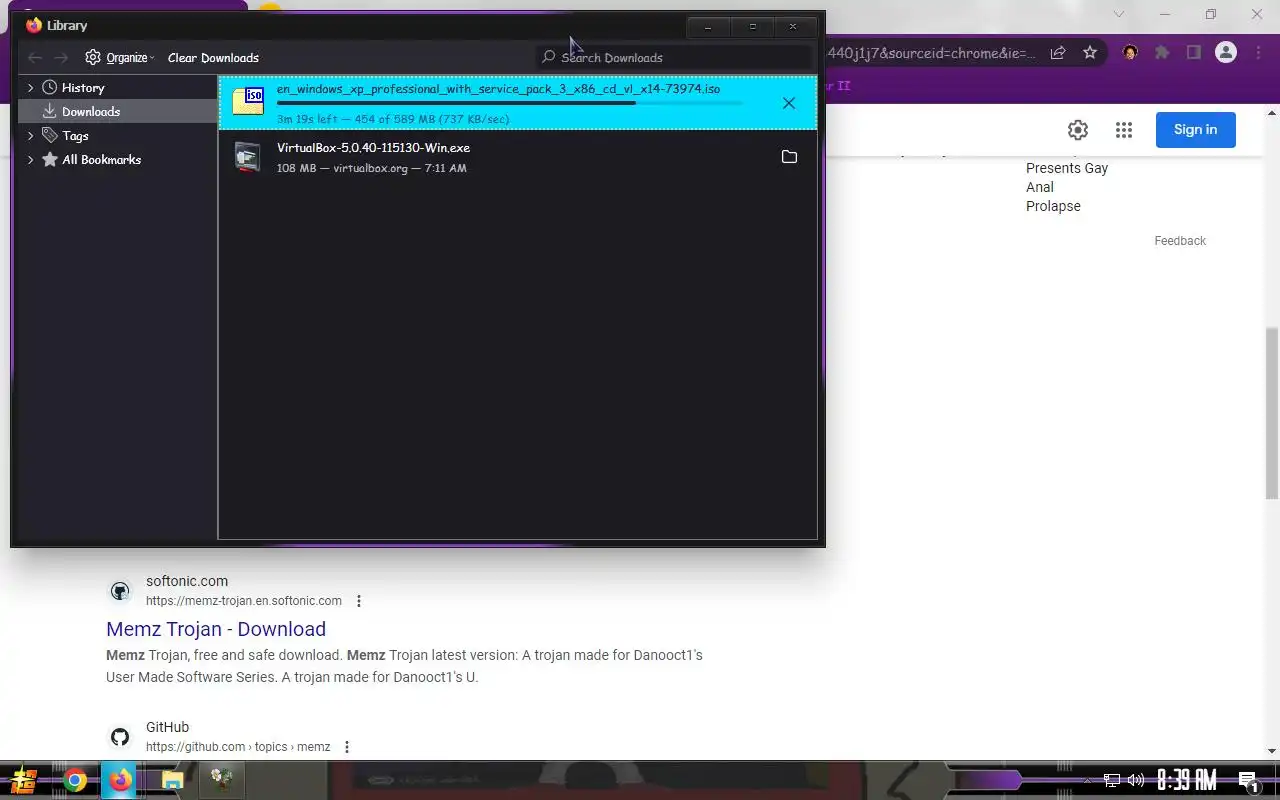Screen dimensions: 1280x800
Task: Select History in the Library sidebar
Action: pyautogui.click(x=83, y=88)
